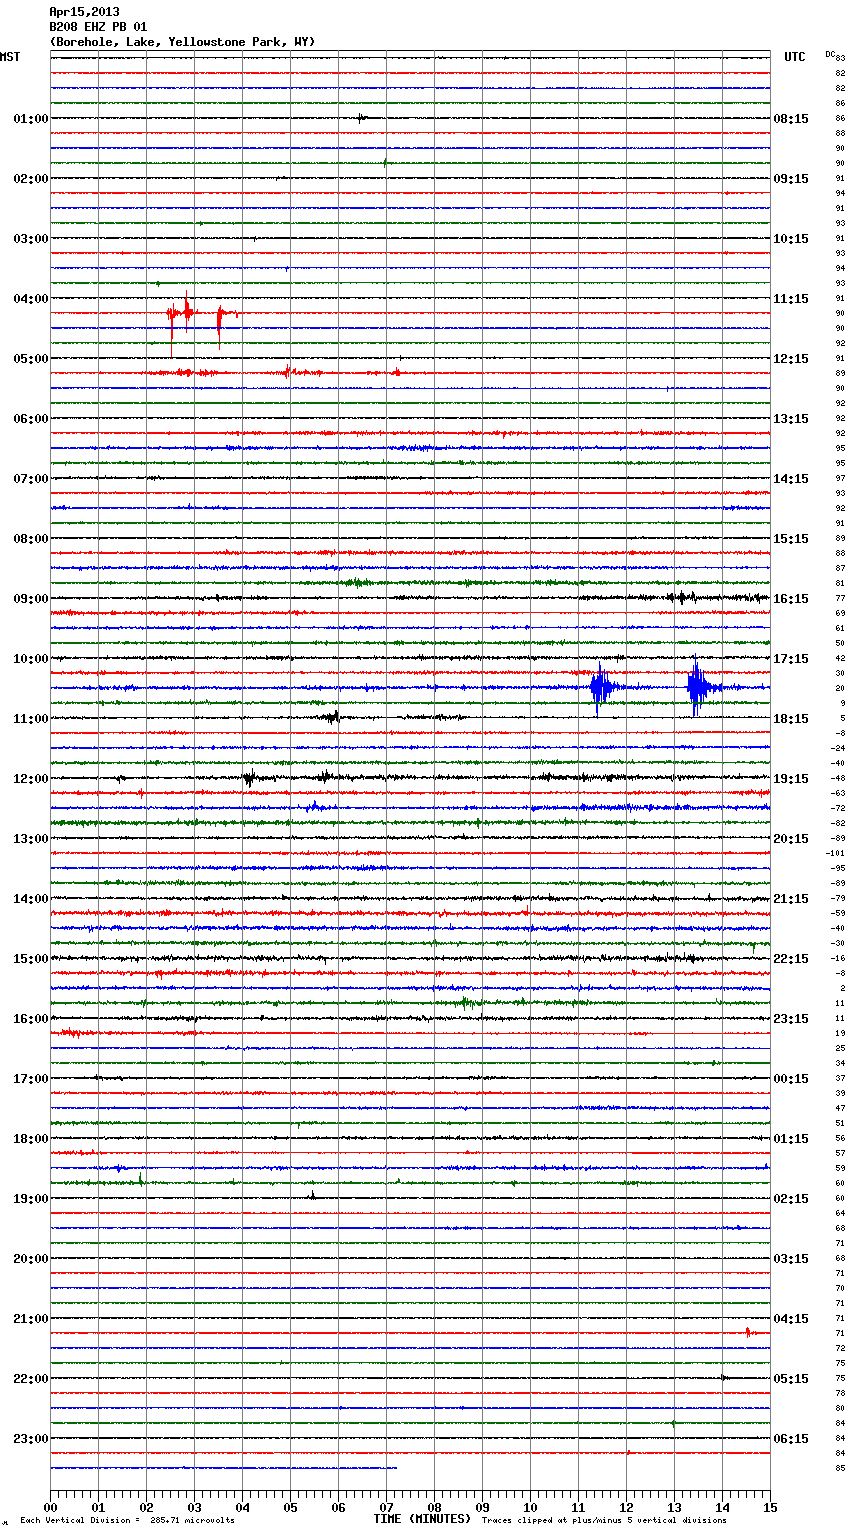Click the '09:15' UTC time label
Viewport: 850px width, 1534px height.
pyautogui.click(x=791, y=179)
